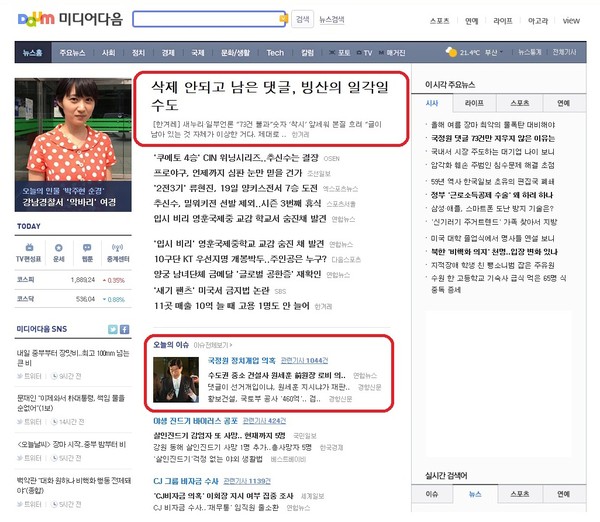Open the 뉴스검색 option beside search
Screen dimensions: 600x522
(x=332, y=19)
